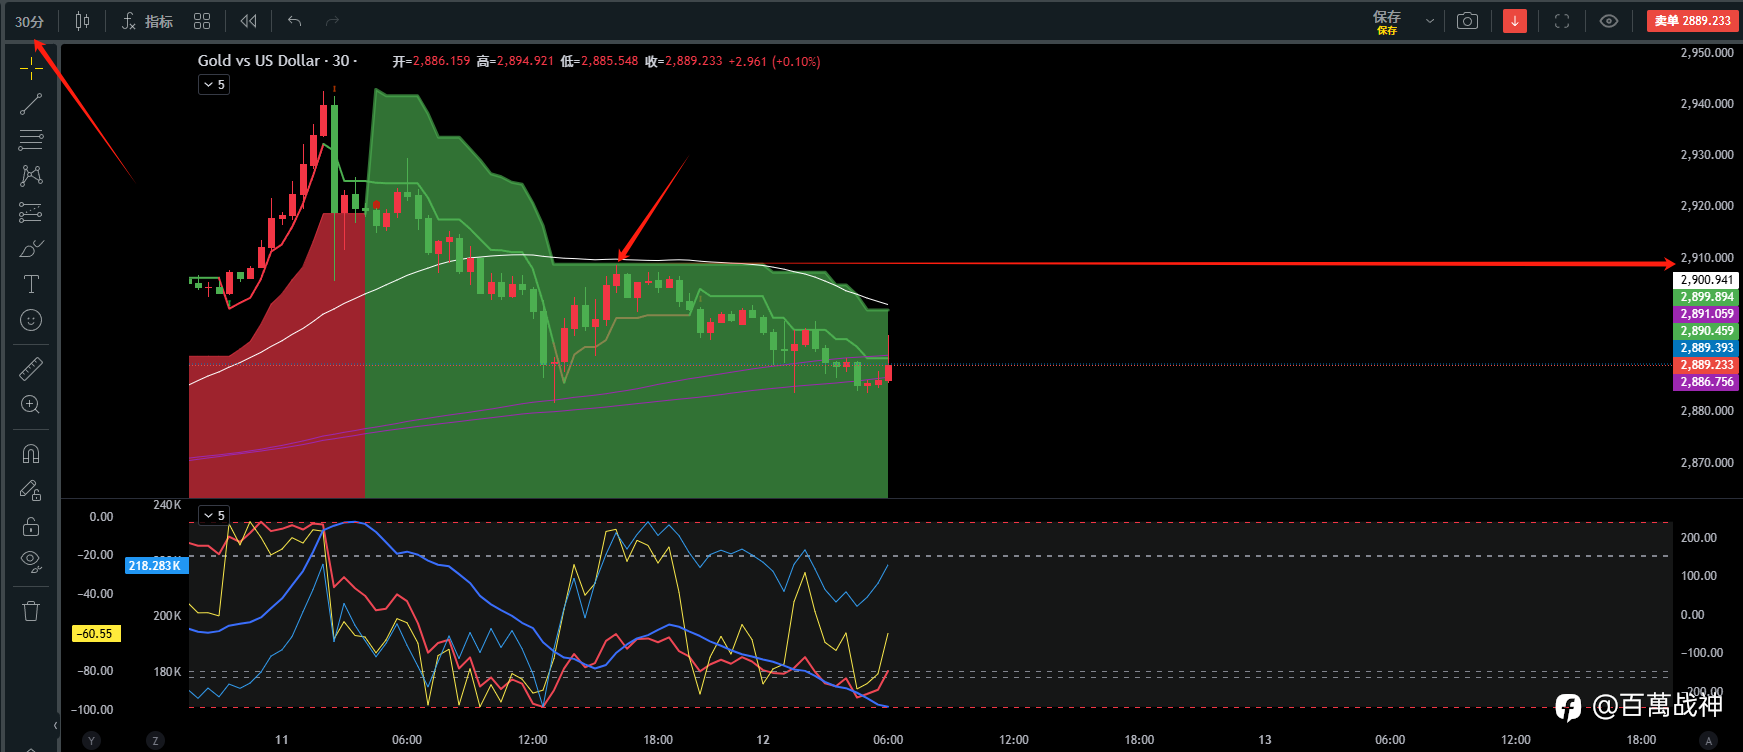Select the crosshair cursor tool

(31, 68)
